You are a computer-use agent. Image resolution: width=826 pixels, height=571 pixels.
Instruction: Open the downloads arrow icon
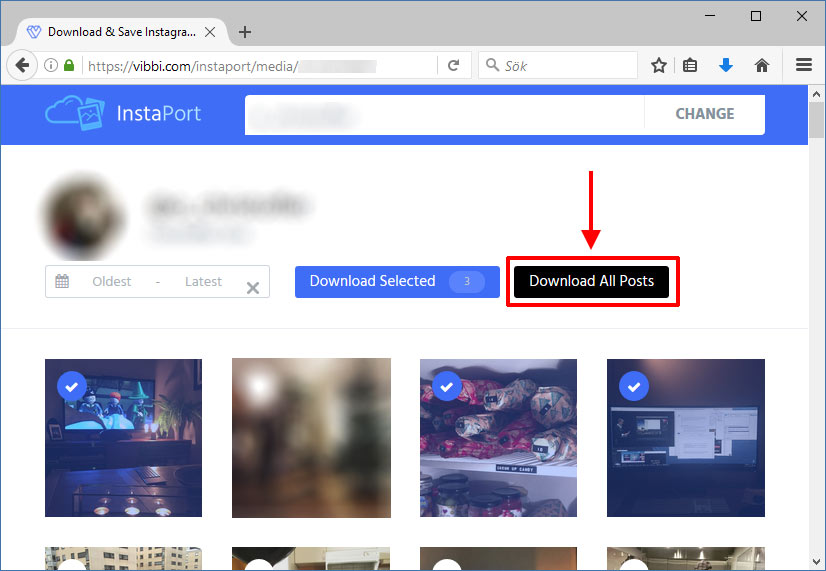click(x=726, y=65)
